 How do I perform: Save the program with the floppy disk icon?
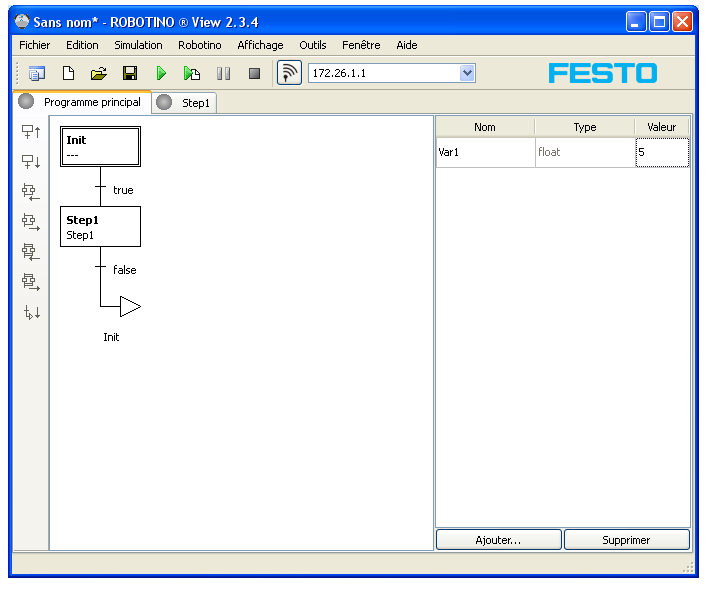130,73
